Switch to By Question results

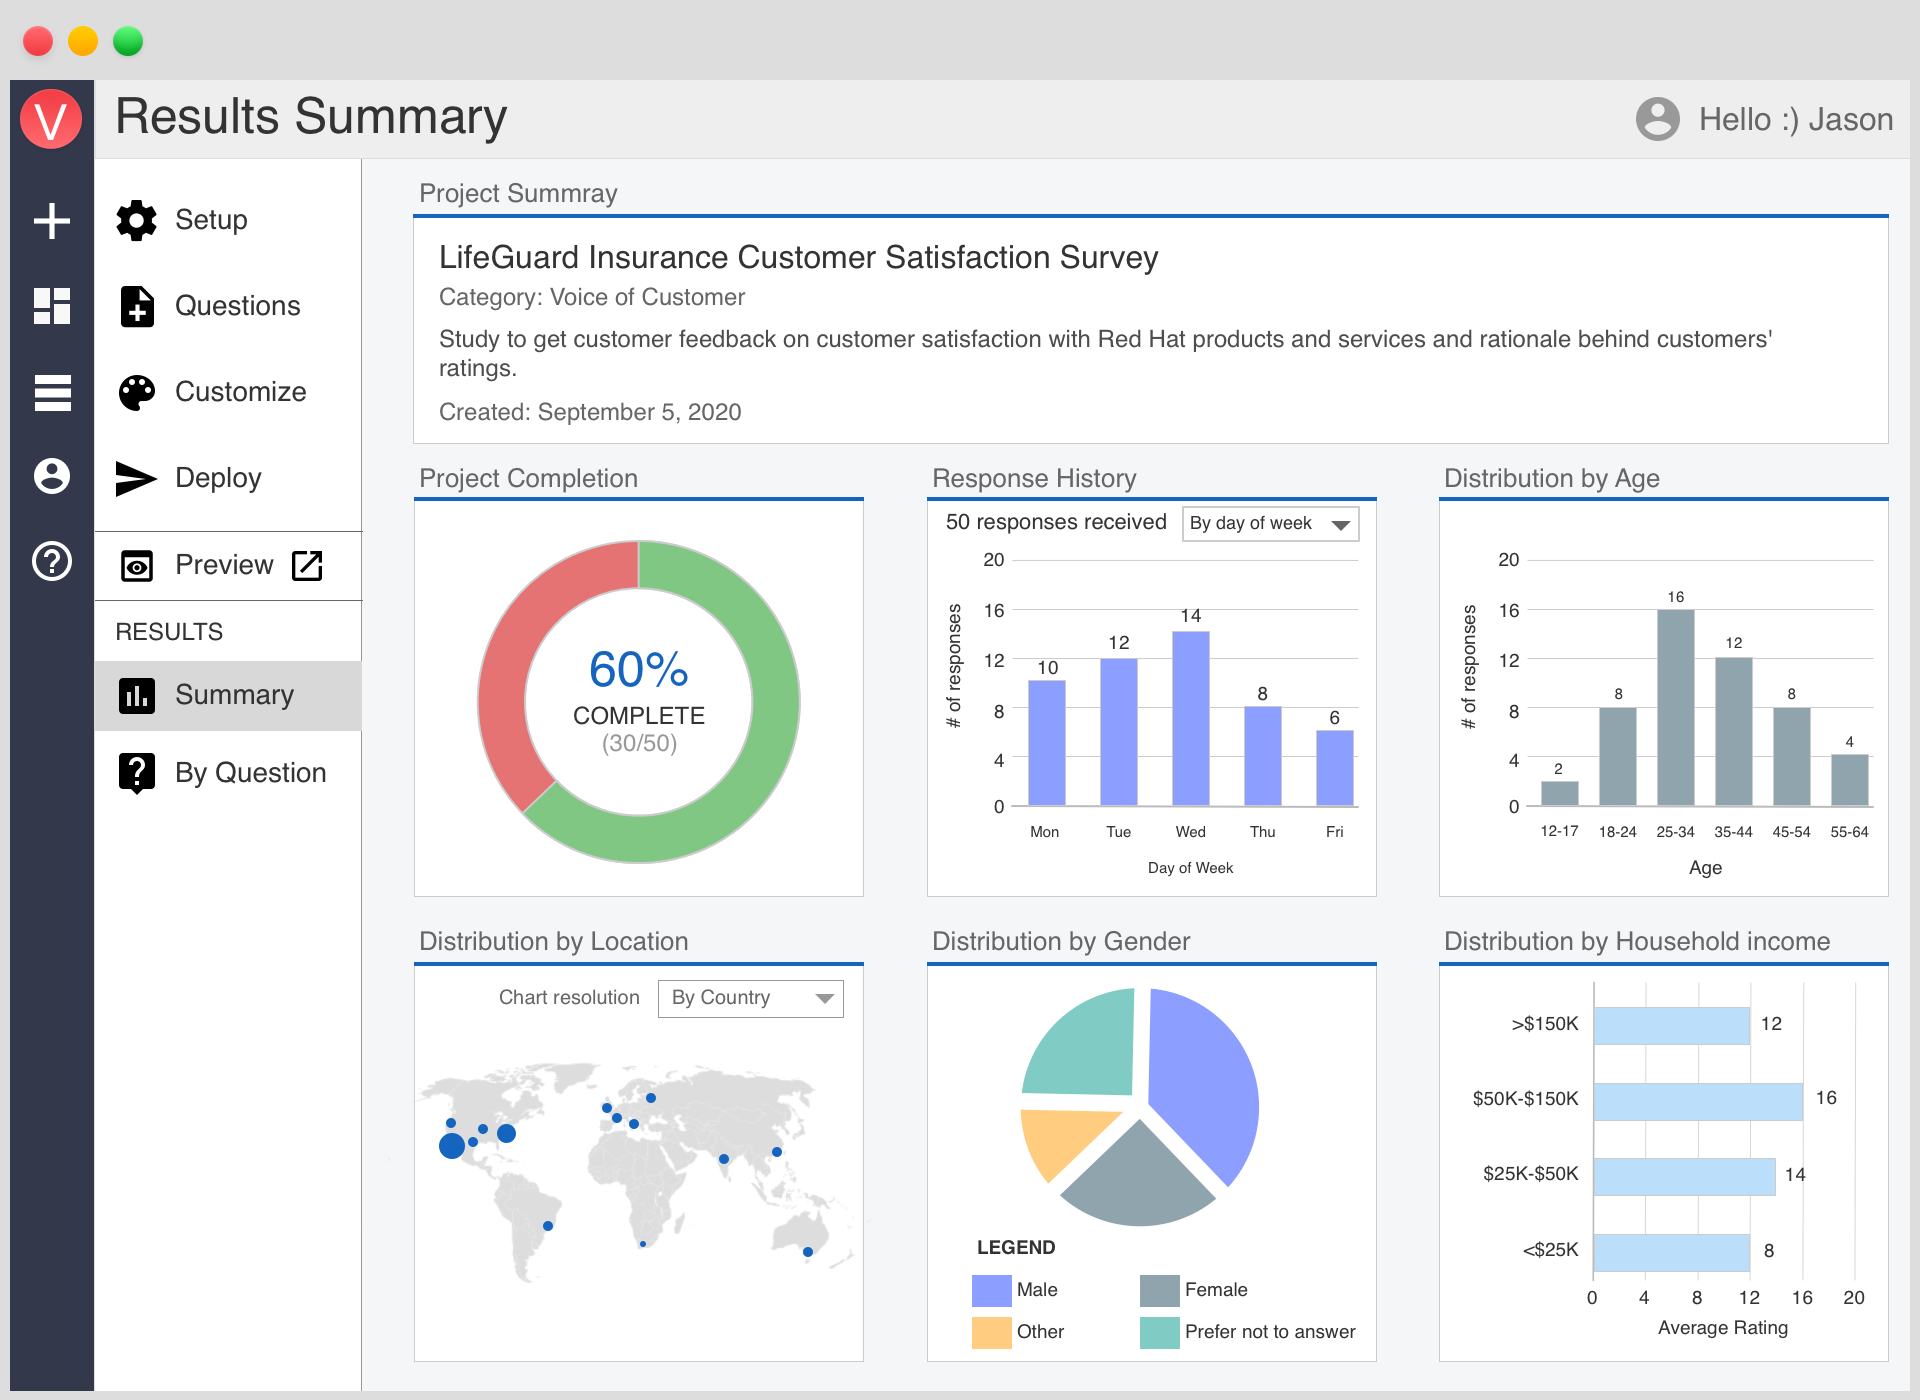(x=250, y=773)
